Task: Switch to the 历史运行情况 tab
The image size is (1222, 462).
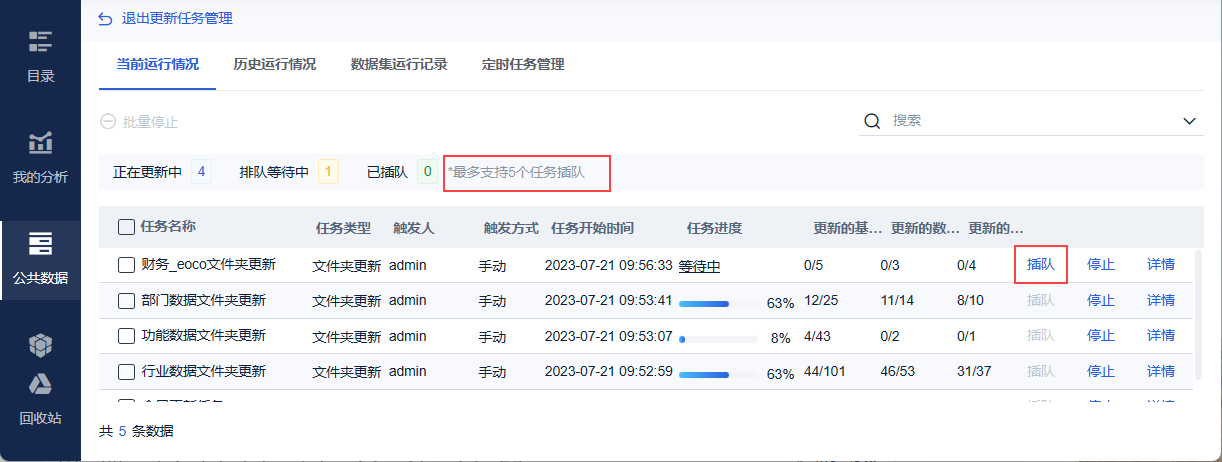Action: pyautogui.click(x=274, y=64)
